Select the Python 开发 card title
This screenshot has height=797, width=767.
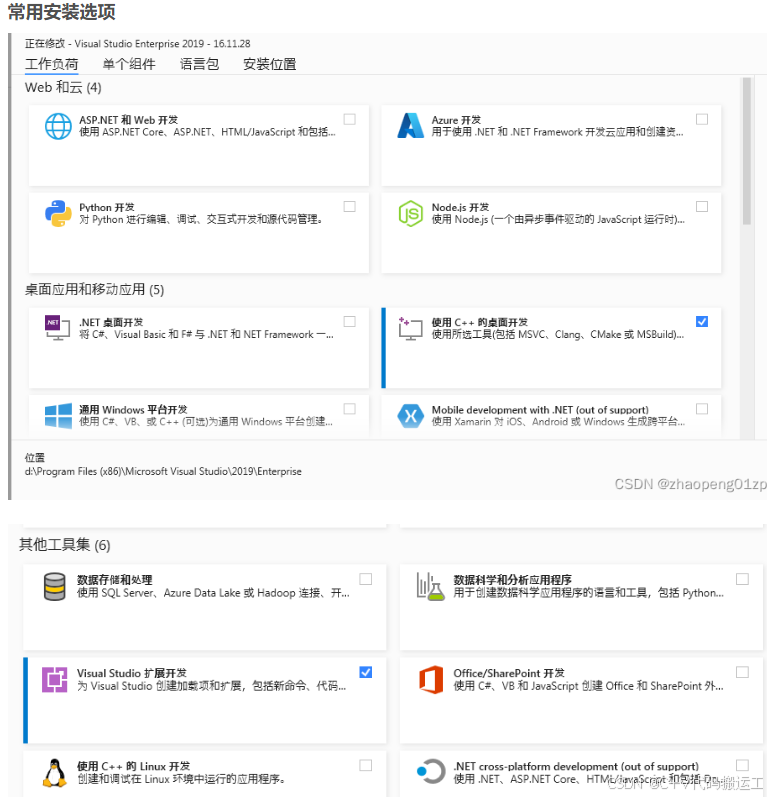click(x=107, y=207)
